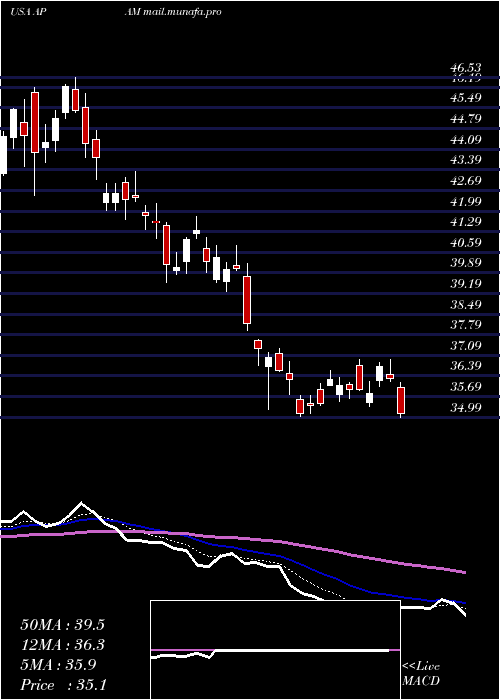Click the last red candlestick near 34.99
Viewport: 500px width, 700px height.
tap(401, 400)
